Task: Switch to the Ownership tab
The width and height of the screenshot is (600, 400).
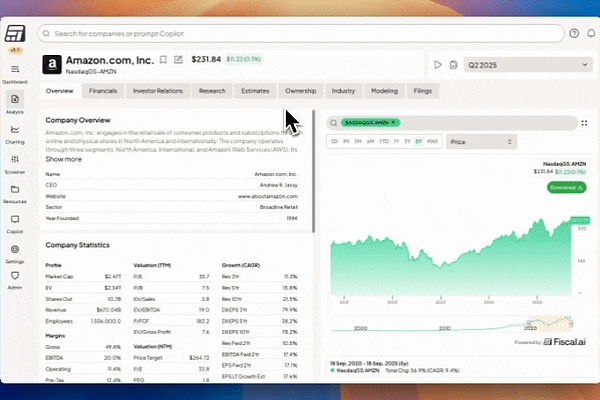Action: coord(301,91)
